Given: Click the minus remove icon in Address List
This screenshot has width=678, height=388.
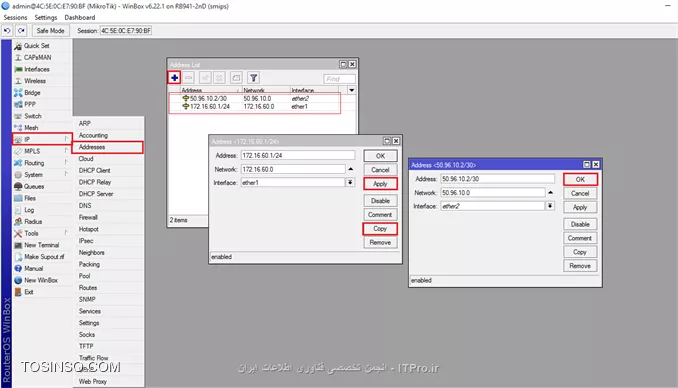Looking at the screenshot, I should click(189, 78).
